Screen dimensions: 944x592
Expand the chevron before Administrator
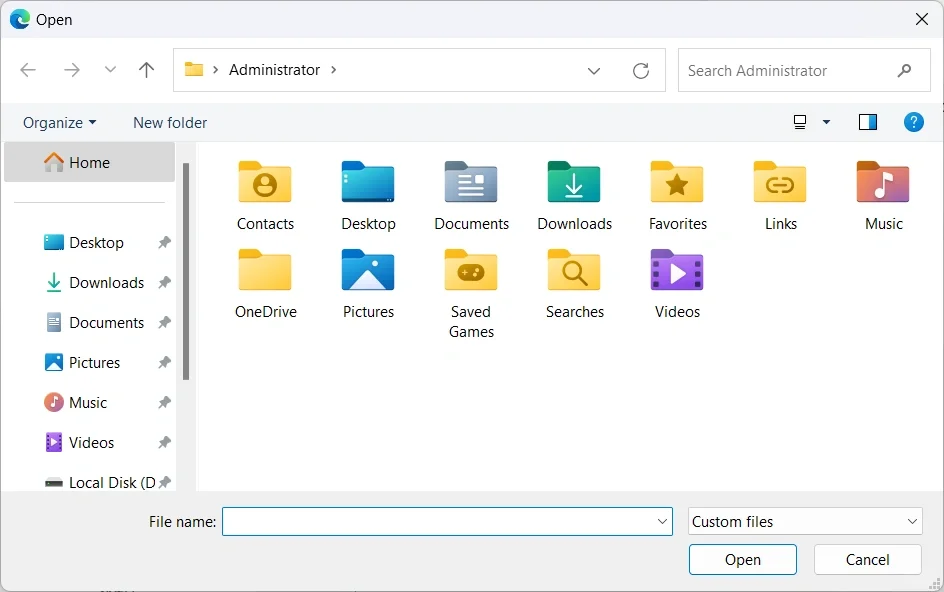[216, 70]
